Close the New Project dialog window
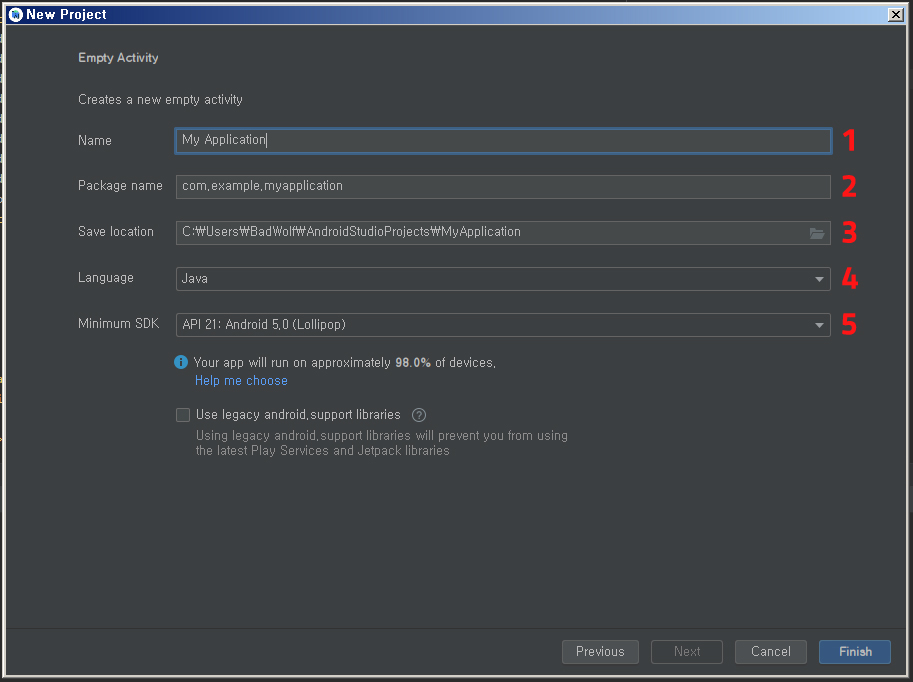The width and height of the screenshot is (913, 682). tap(896, 15)
